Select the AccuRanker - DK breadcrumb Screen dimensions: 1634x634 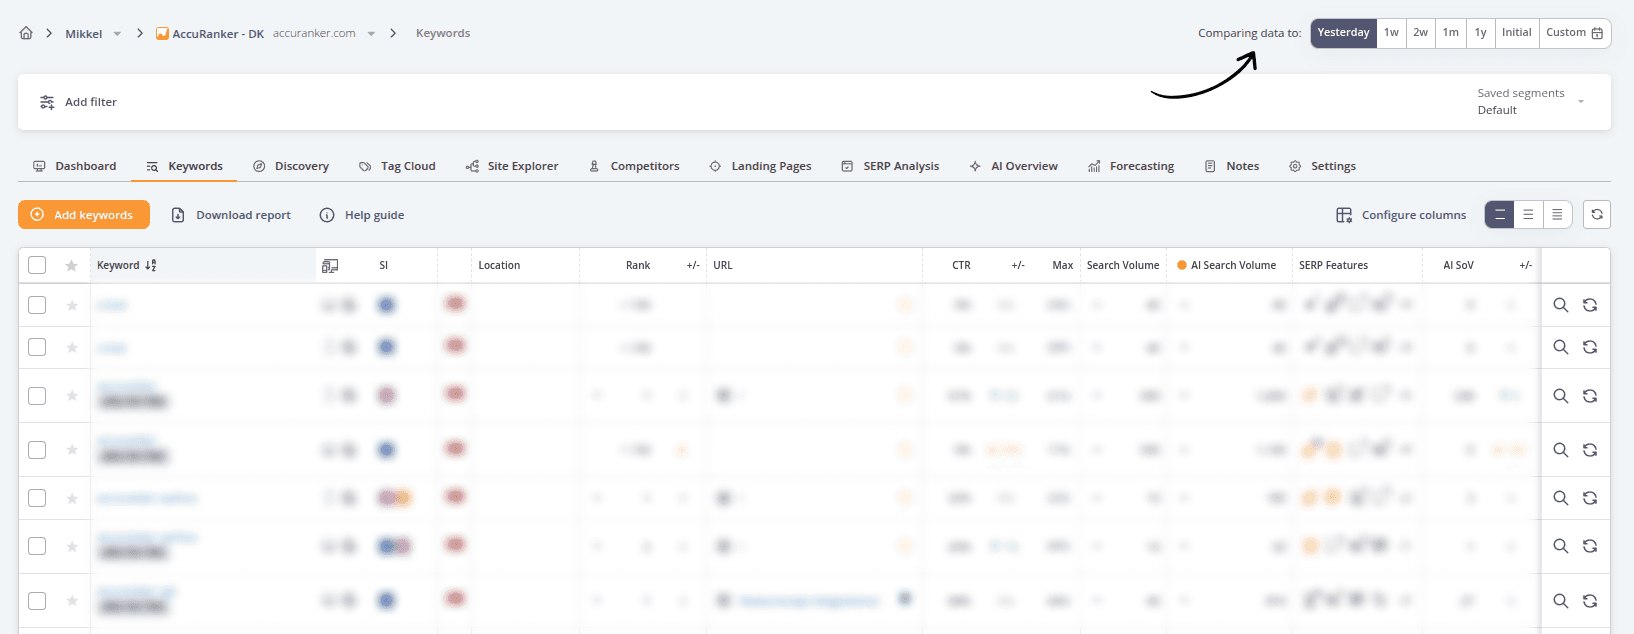[x=210, y=33]
